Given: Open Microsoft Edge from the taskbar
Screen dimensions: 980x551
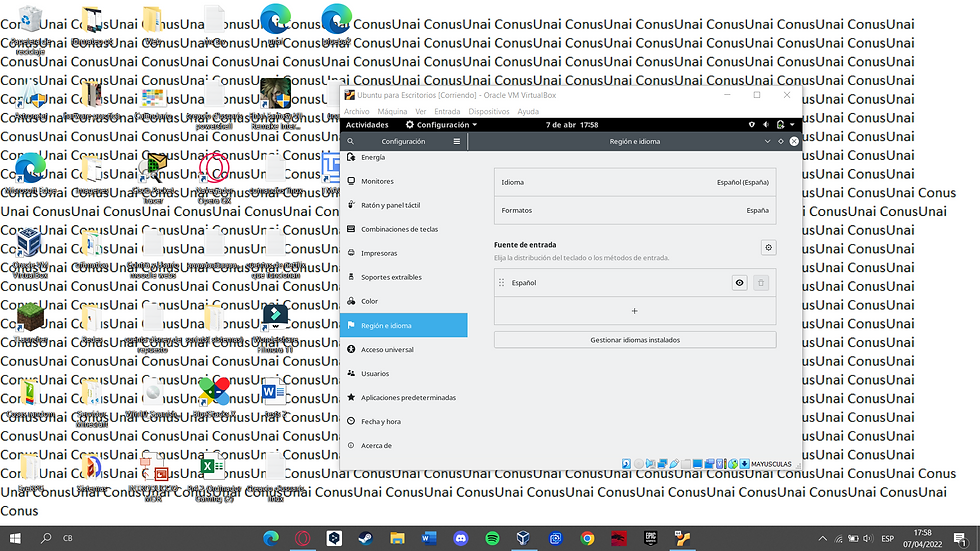Looking at the screenshot, I should coord(271,538).
